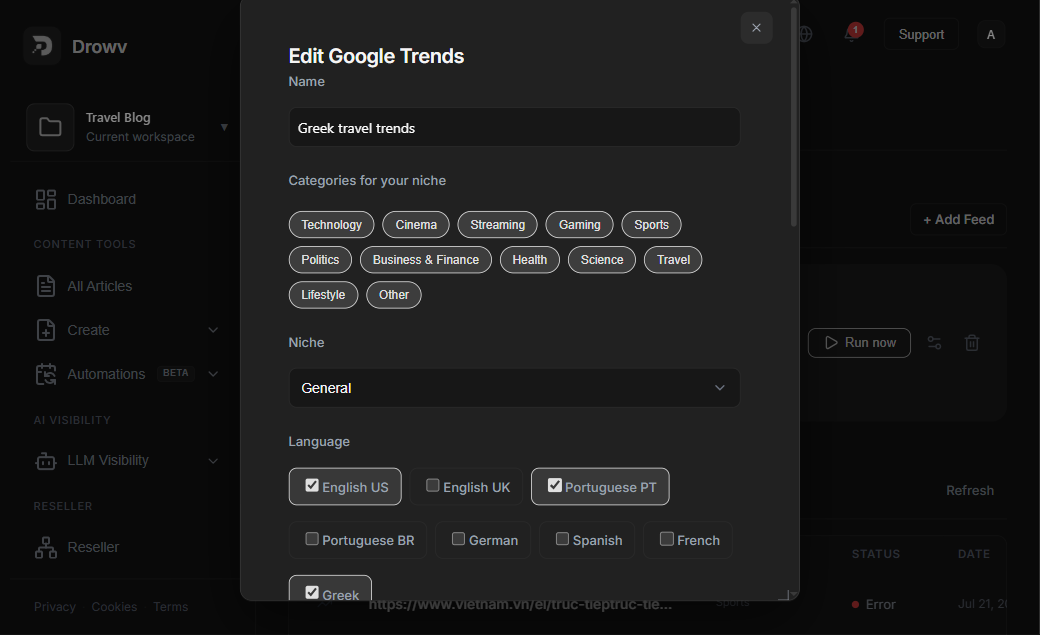Open the Terms footer link
This screenshot has width=1040, height=635.
coord(170,606)
